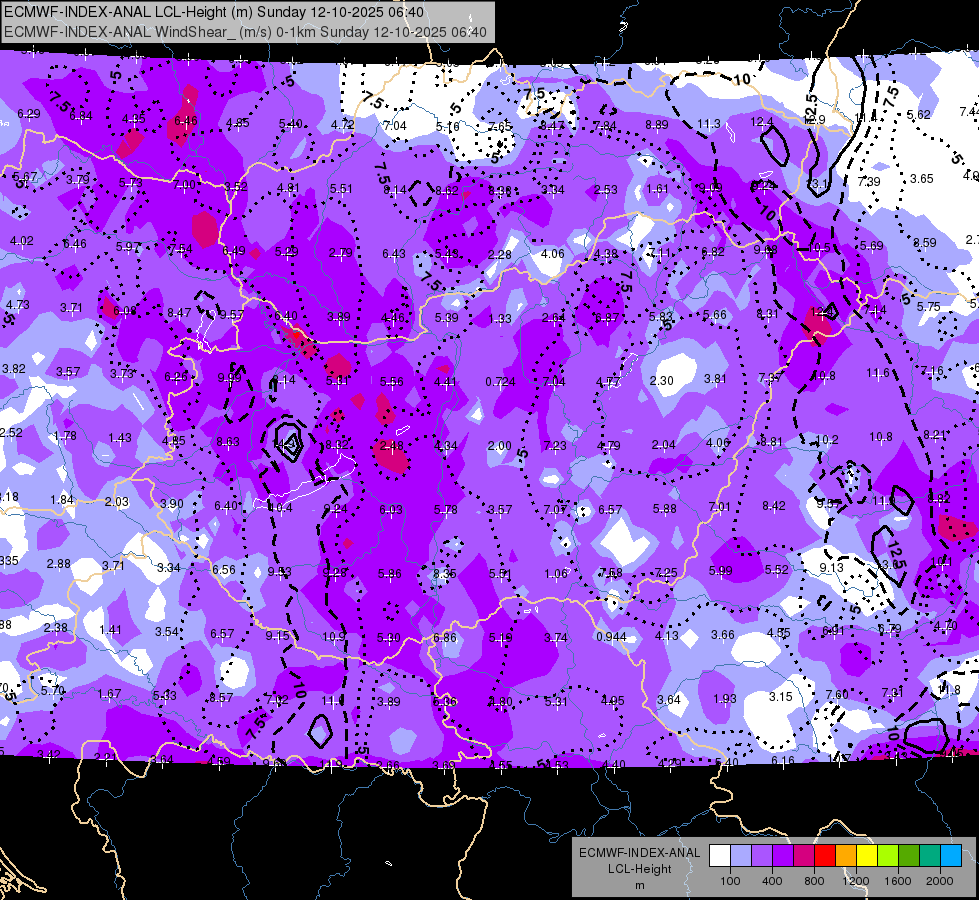The height and width of the screenshot is (900, 979).
Task: Click the orange legend color box
Action: (x=845, y=856)
